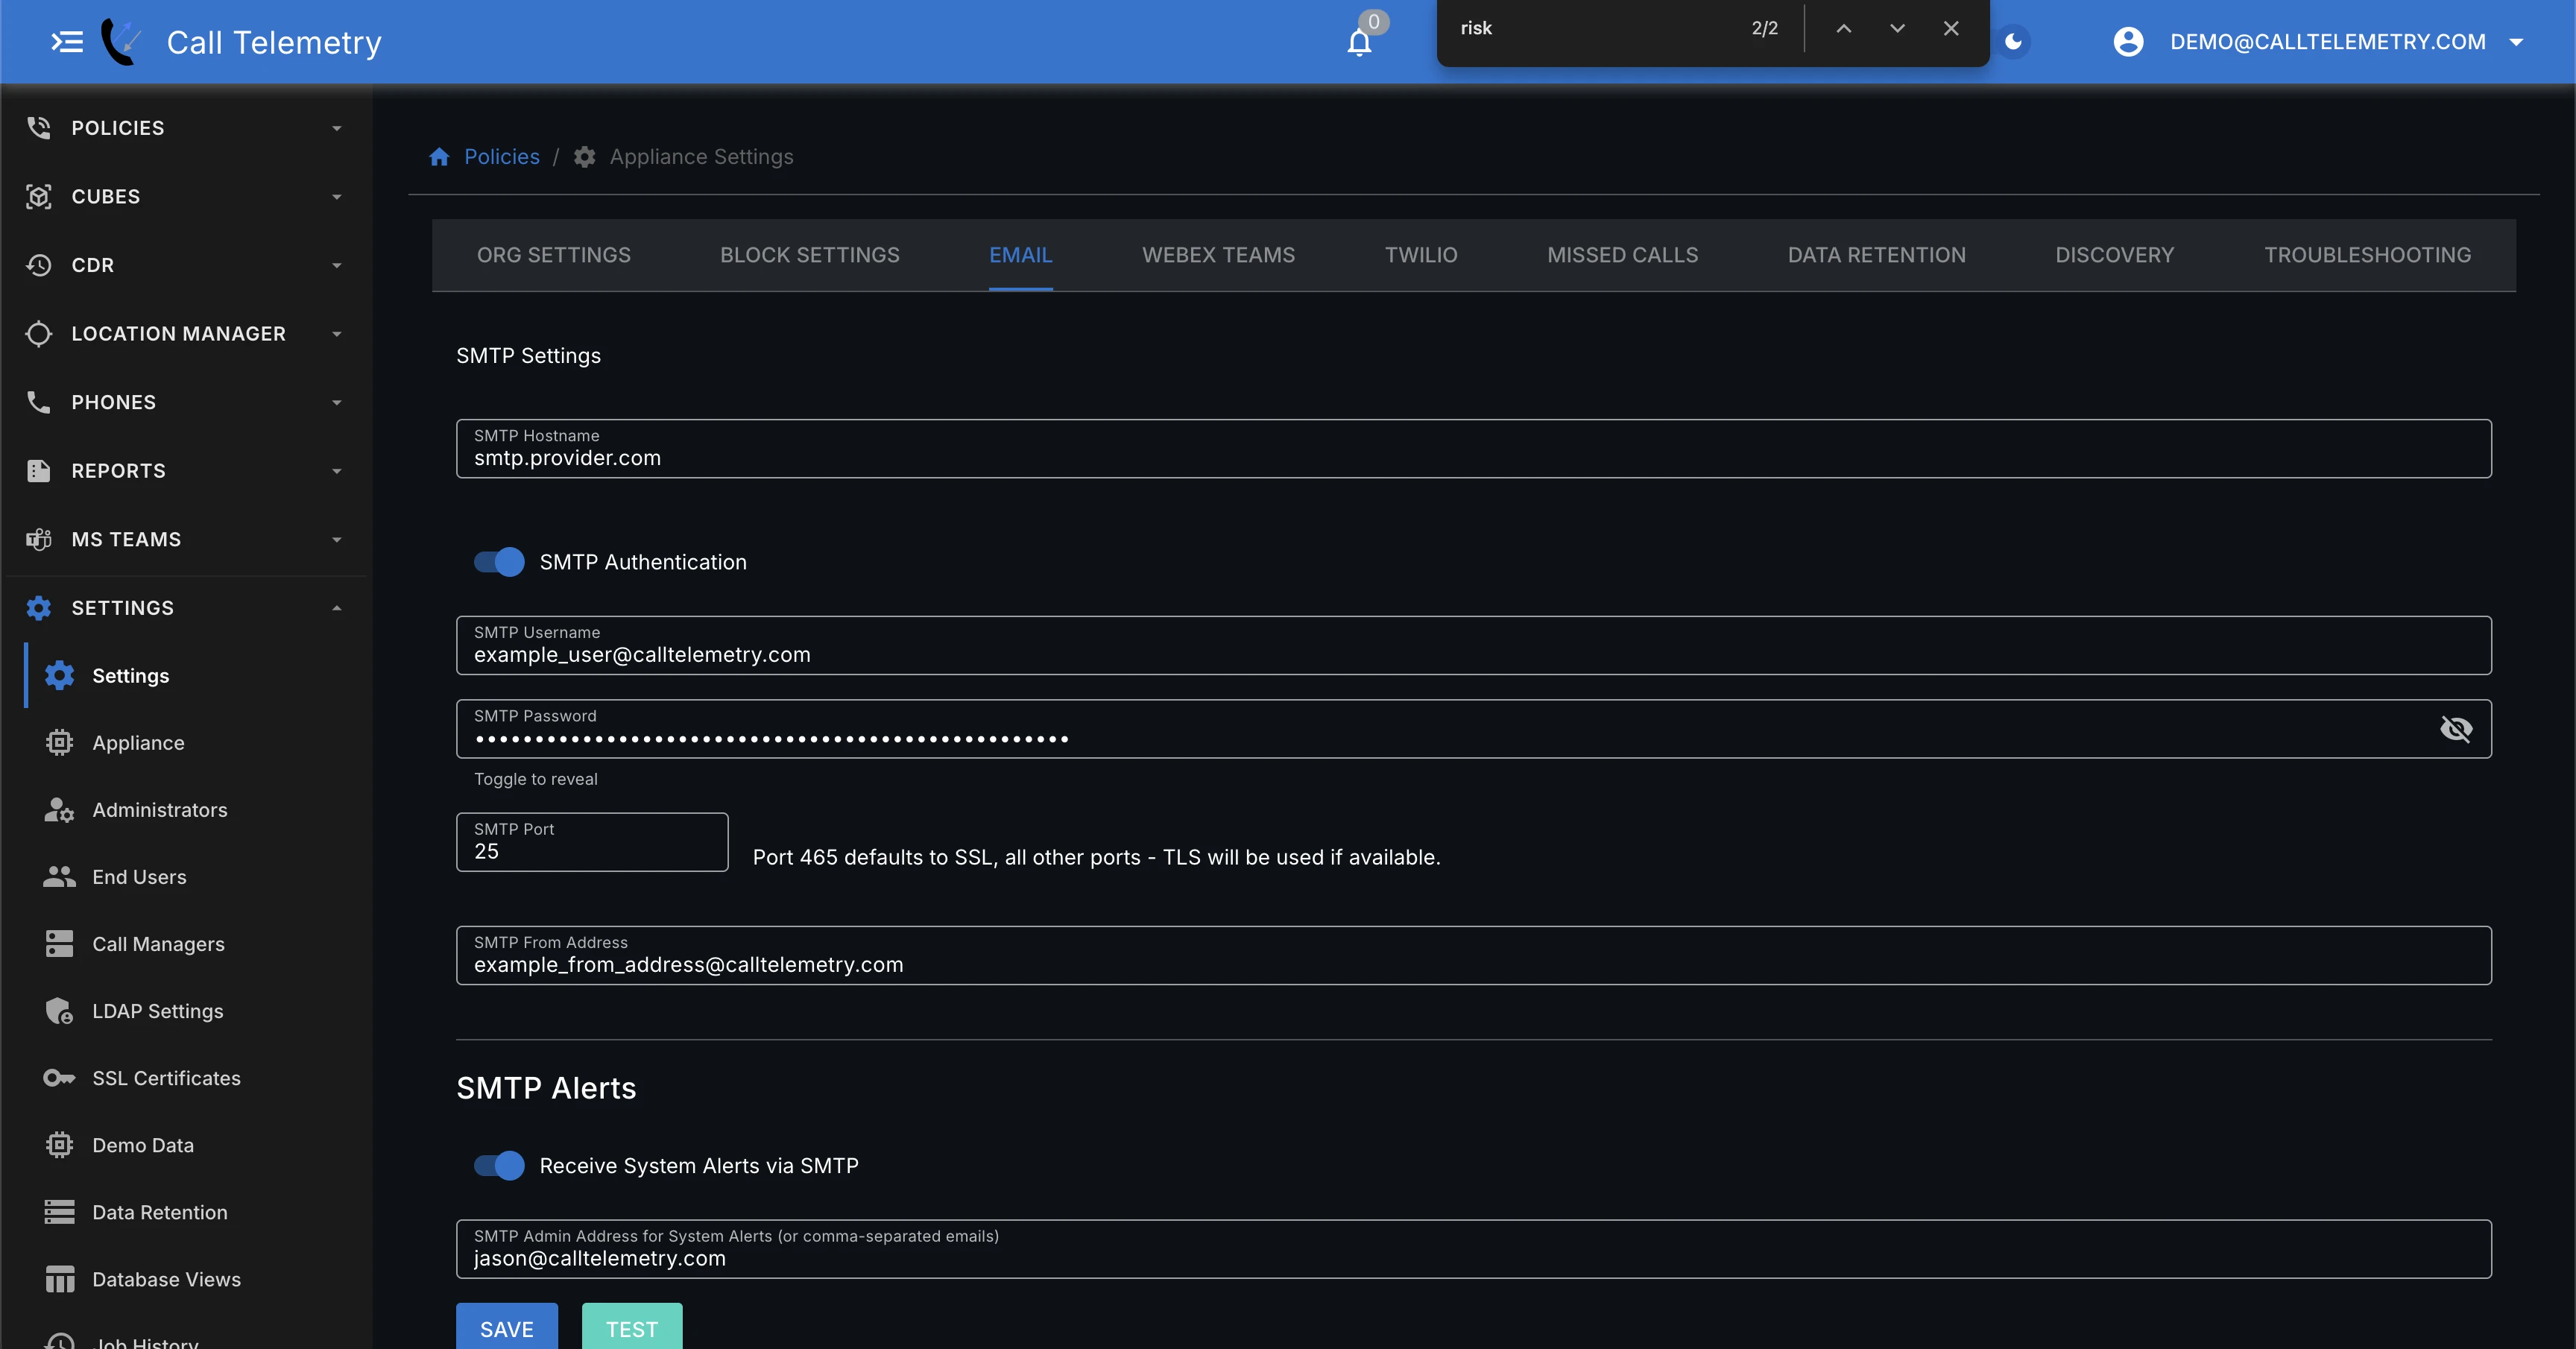Close the find-in-page bar

[x=1951, y=28]
